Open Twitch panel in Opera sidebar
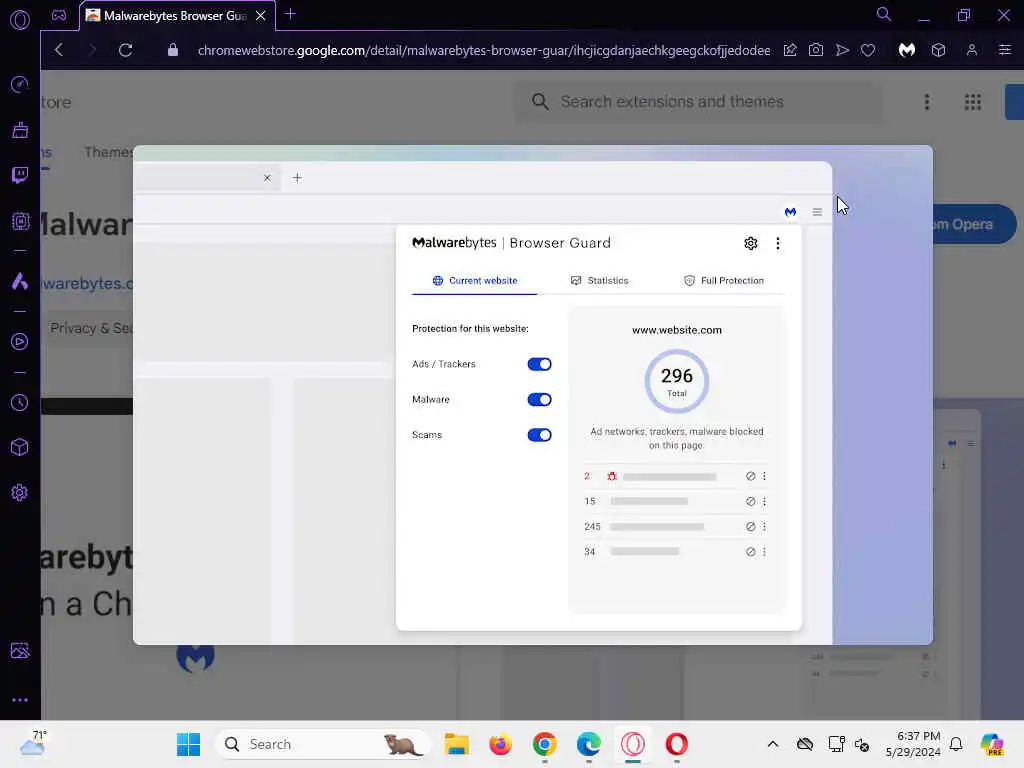 20,175
